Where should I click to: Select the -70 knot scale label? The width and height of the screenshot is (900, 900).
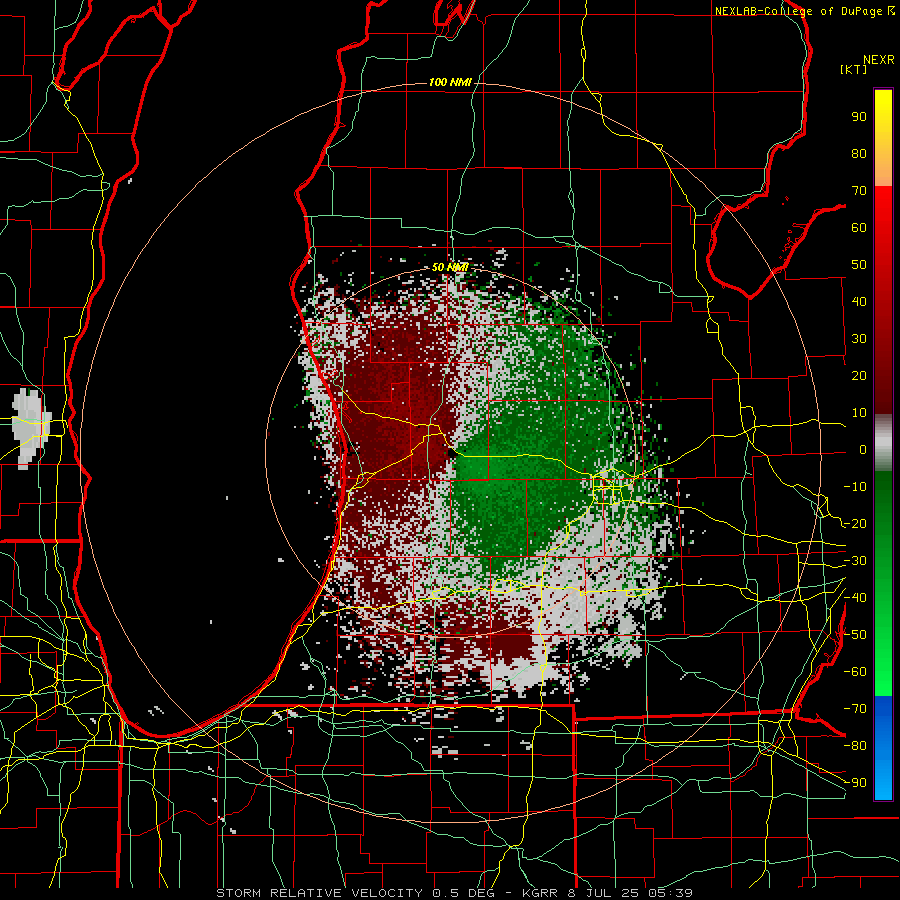[855, 709]
